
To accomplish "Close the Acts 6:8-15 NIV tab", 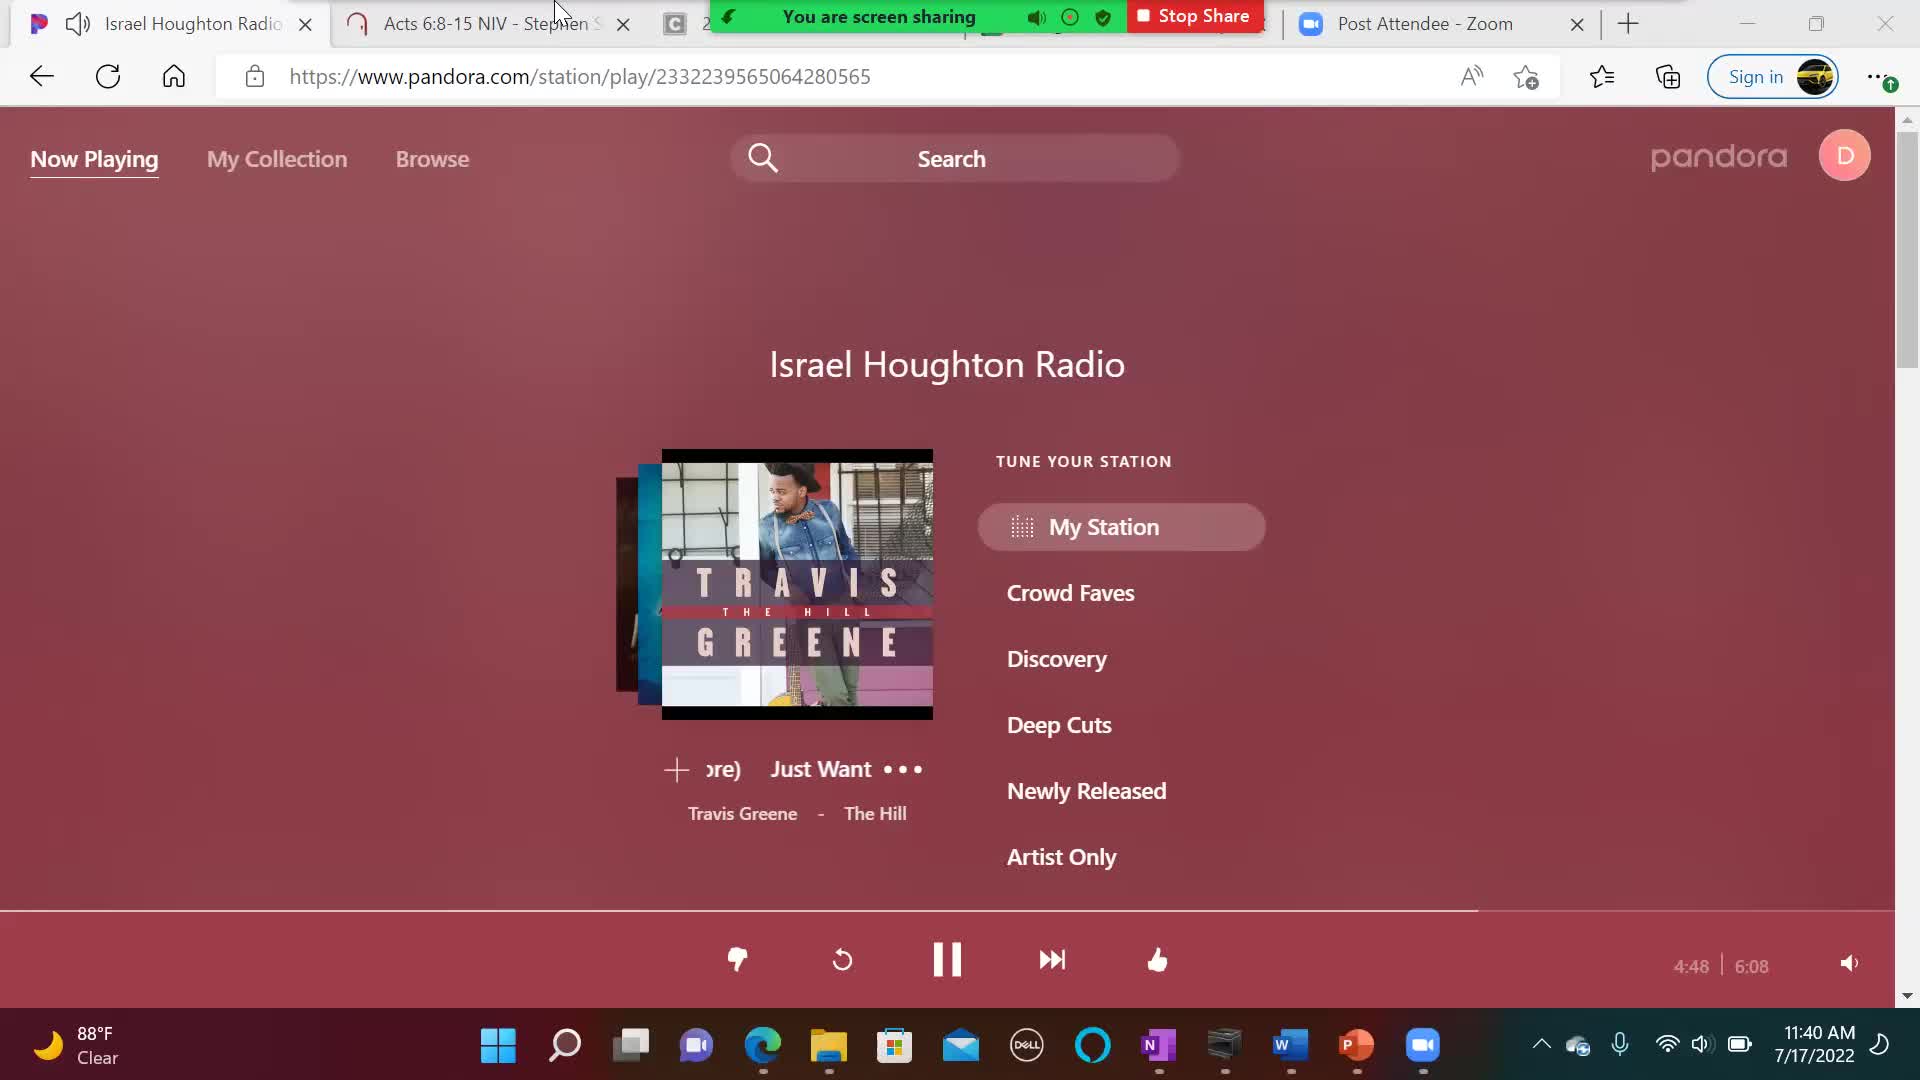I will (x=623, y=24).
